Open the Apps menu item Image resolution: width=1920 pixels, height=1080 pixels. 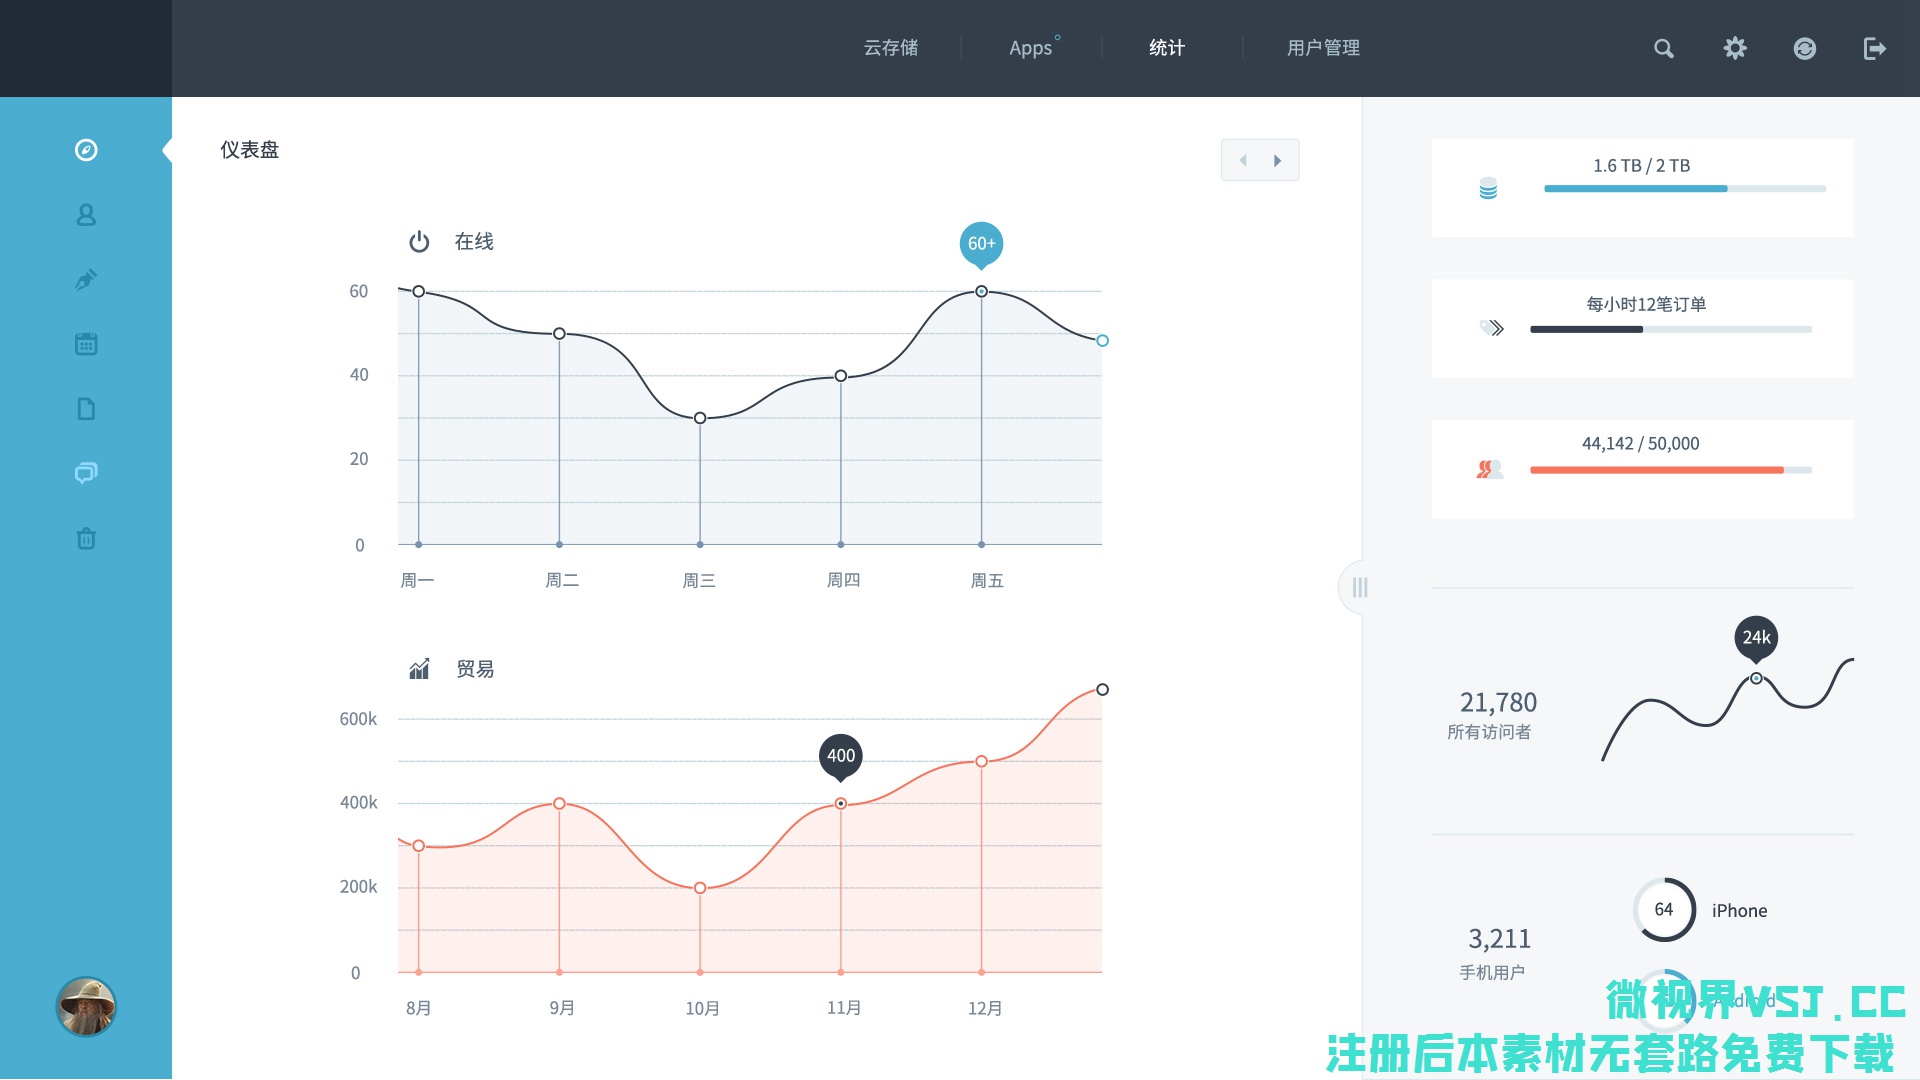(x=1031, y=48)
